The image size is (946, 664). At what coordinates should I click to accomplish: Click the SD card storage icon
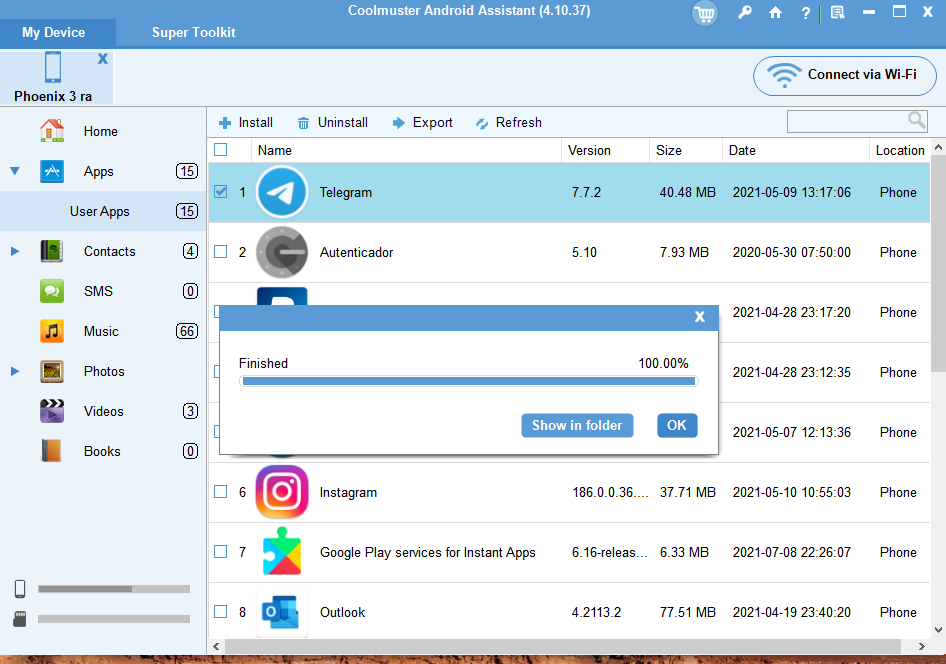(20, 619)
